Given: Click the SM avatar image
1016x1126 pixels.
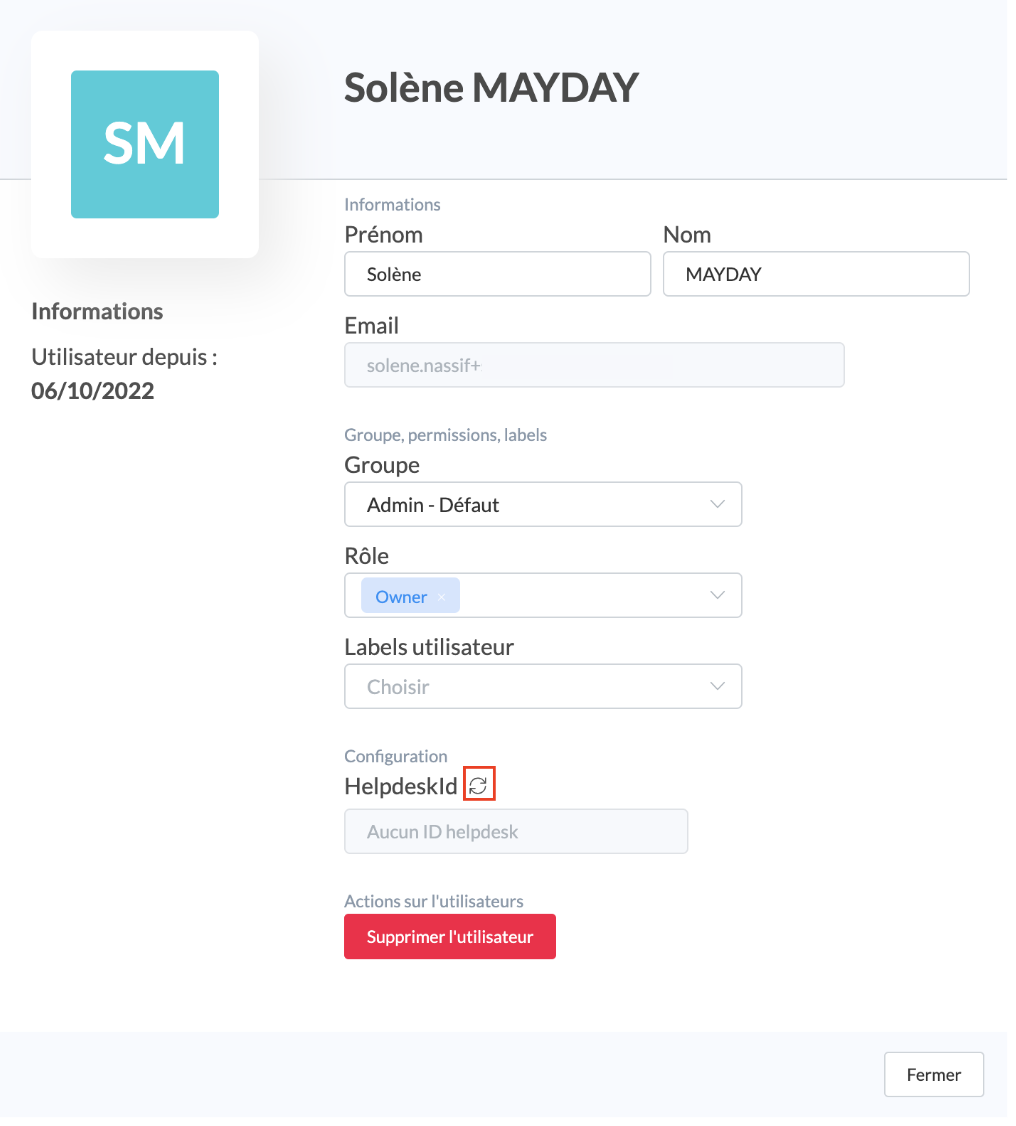Looking at the screenshot, I should coord(145,144).
